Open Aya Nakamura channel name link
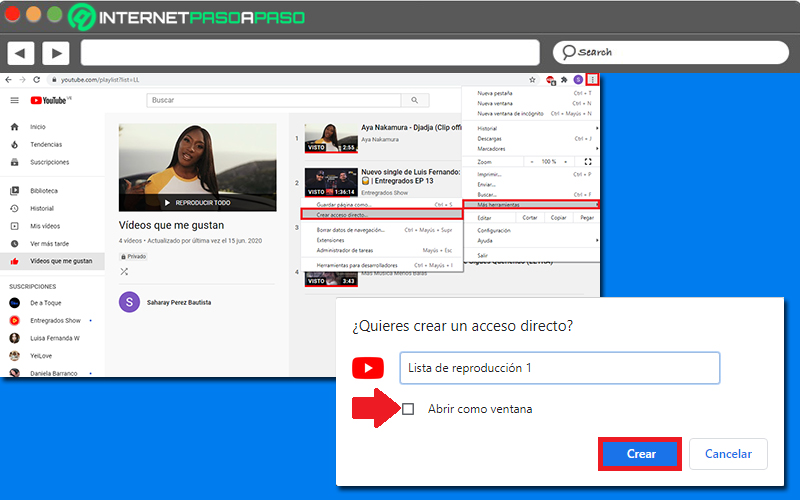800x500 pixels. [380, 139]
